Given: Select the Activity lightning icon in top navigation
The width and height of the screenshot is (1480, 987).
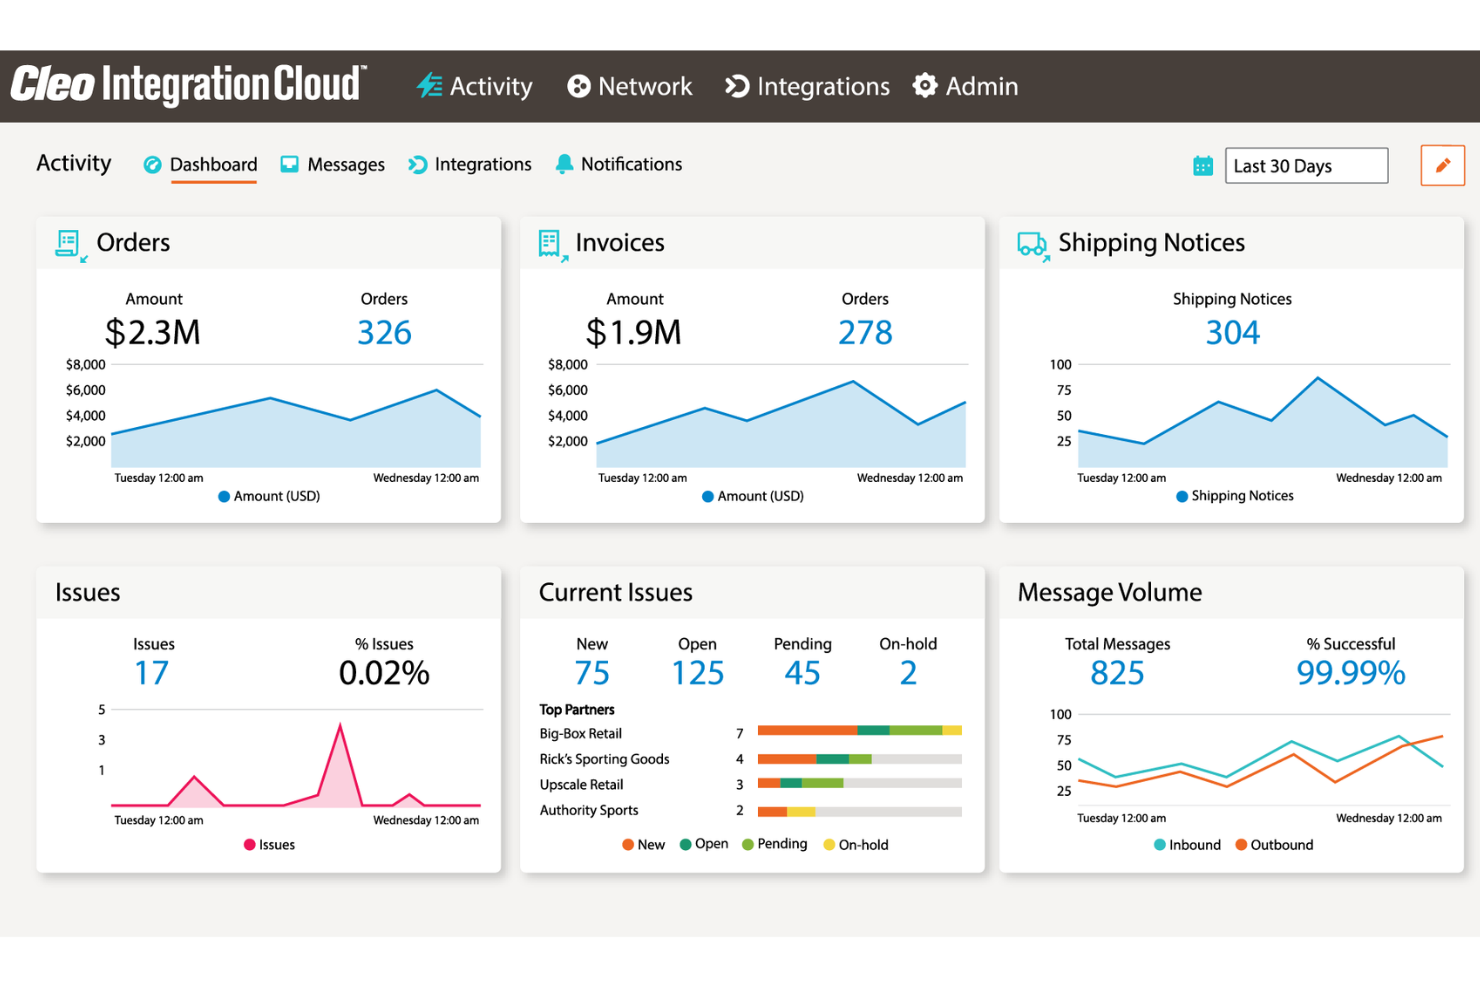Looking at the screenshot, I should tap(429, 86).
